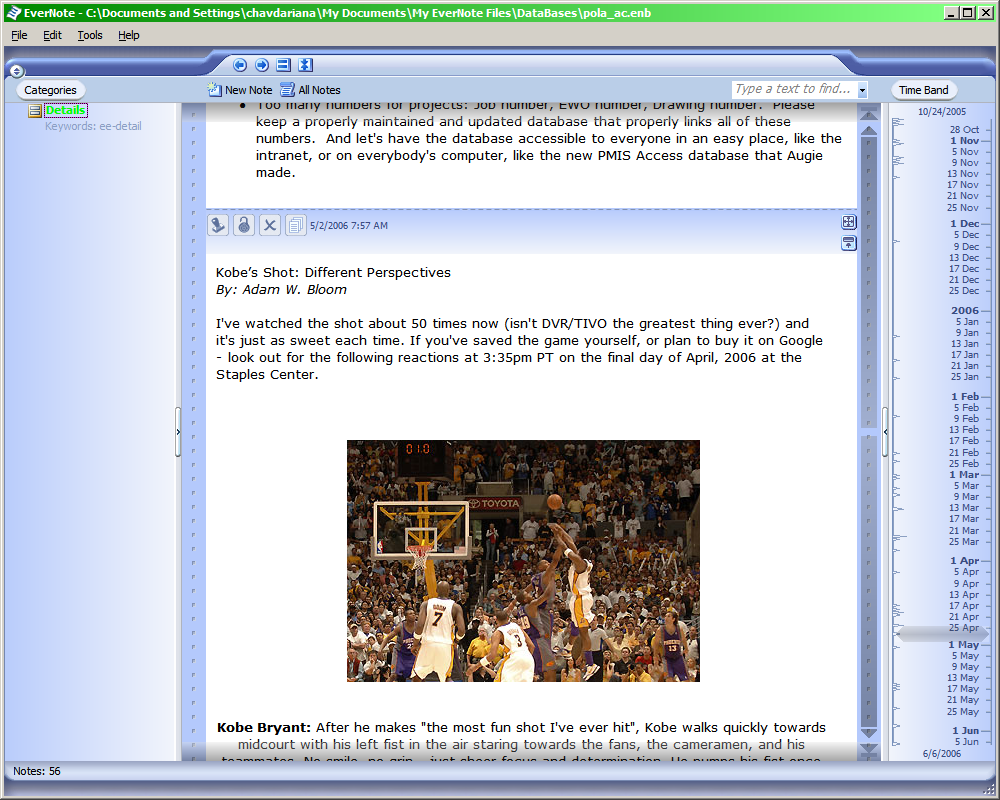Open the Tools menu
Image resolution: width=1000 pixels, height=800 pixels.
coord(90,35)
